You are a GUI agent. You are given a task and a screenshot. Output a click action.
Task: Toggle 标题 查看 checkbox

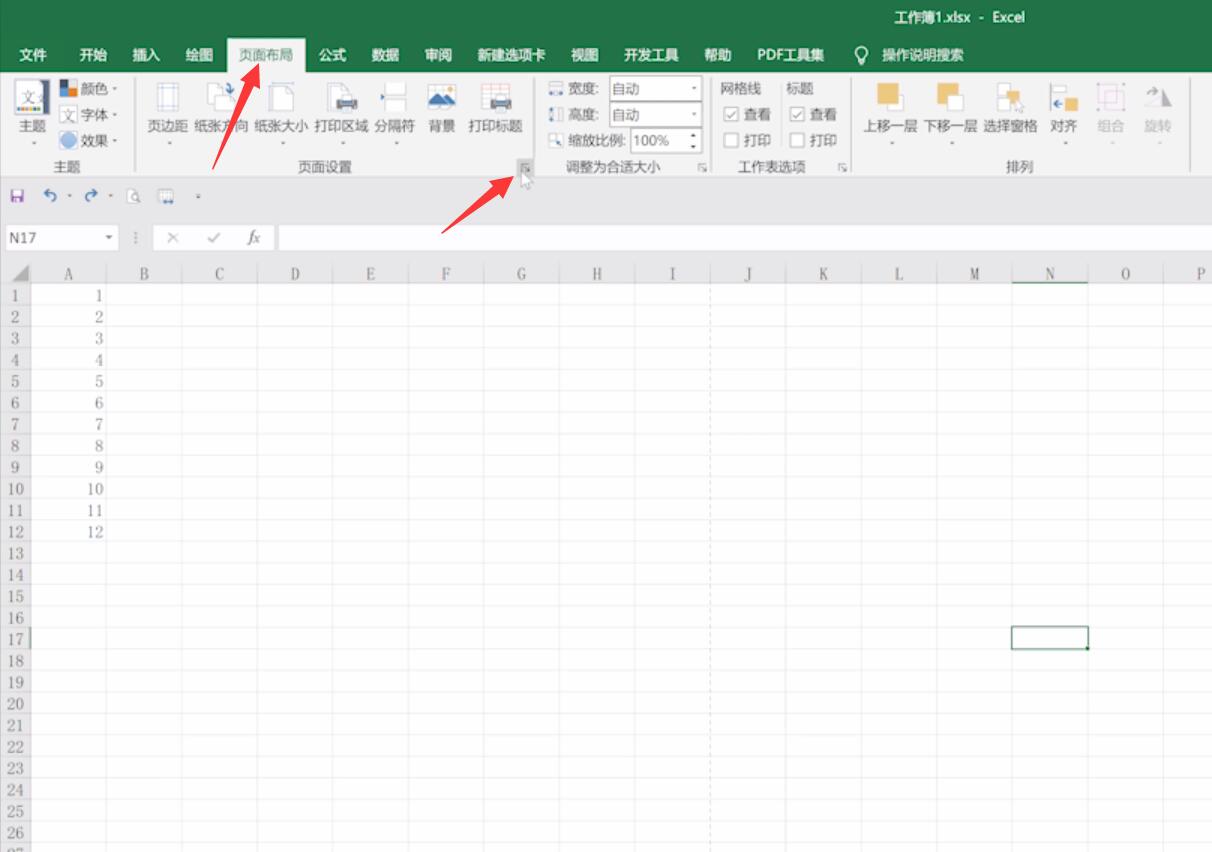point(797,115)
